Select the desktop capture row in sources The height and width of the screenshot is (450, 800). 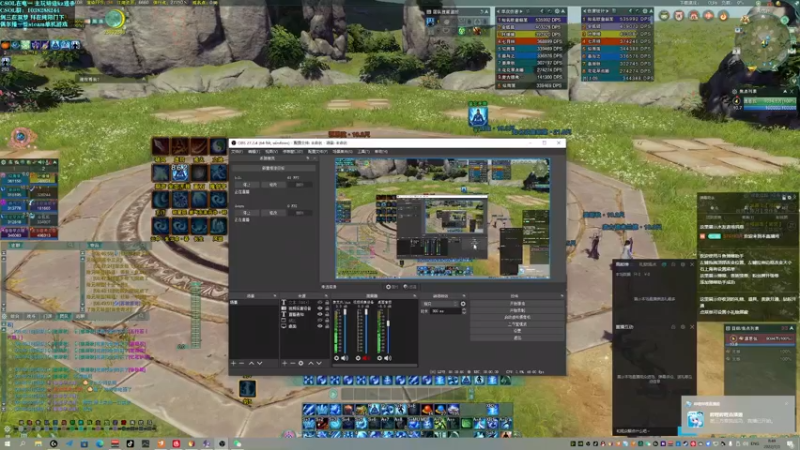click(306, 326)
